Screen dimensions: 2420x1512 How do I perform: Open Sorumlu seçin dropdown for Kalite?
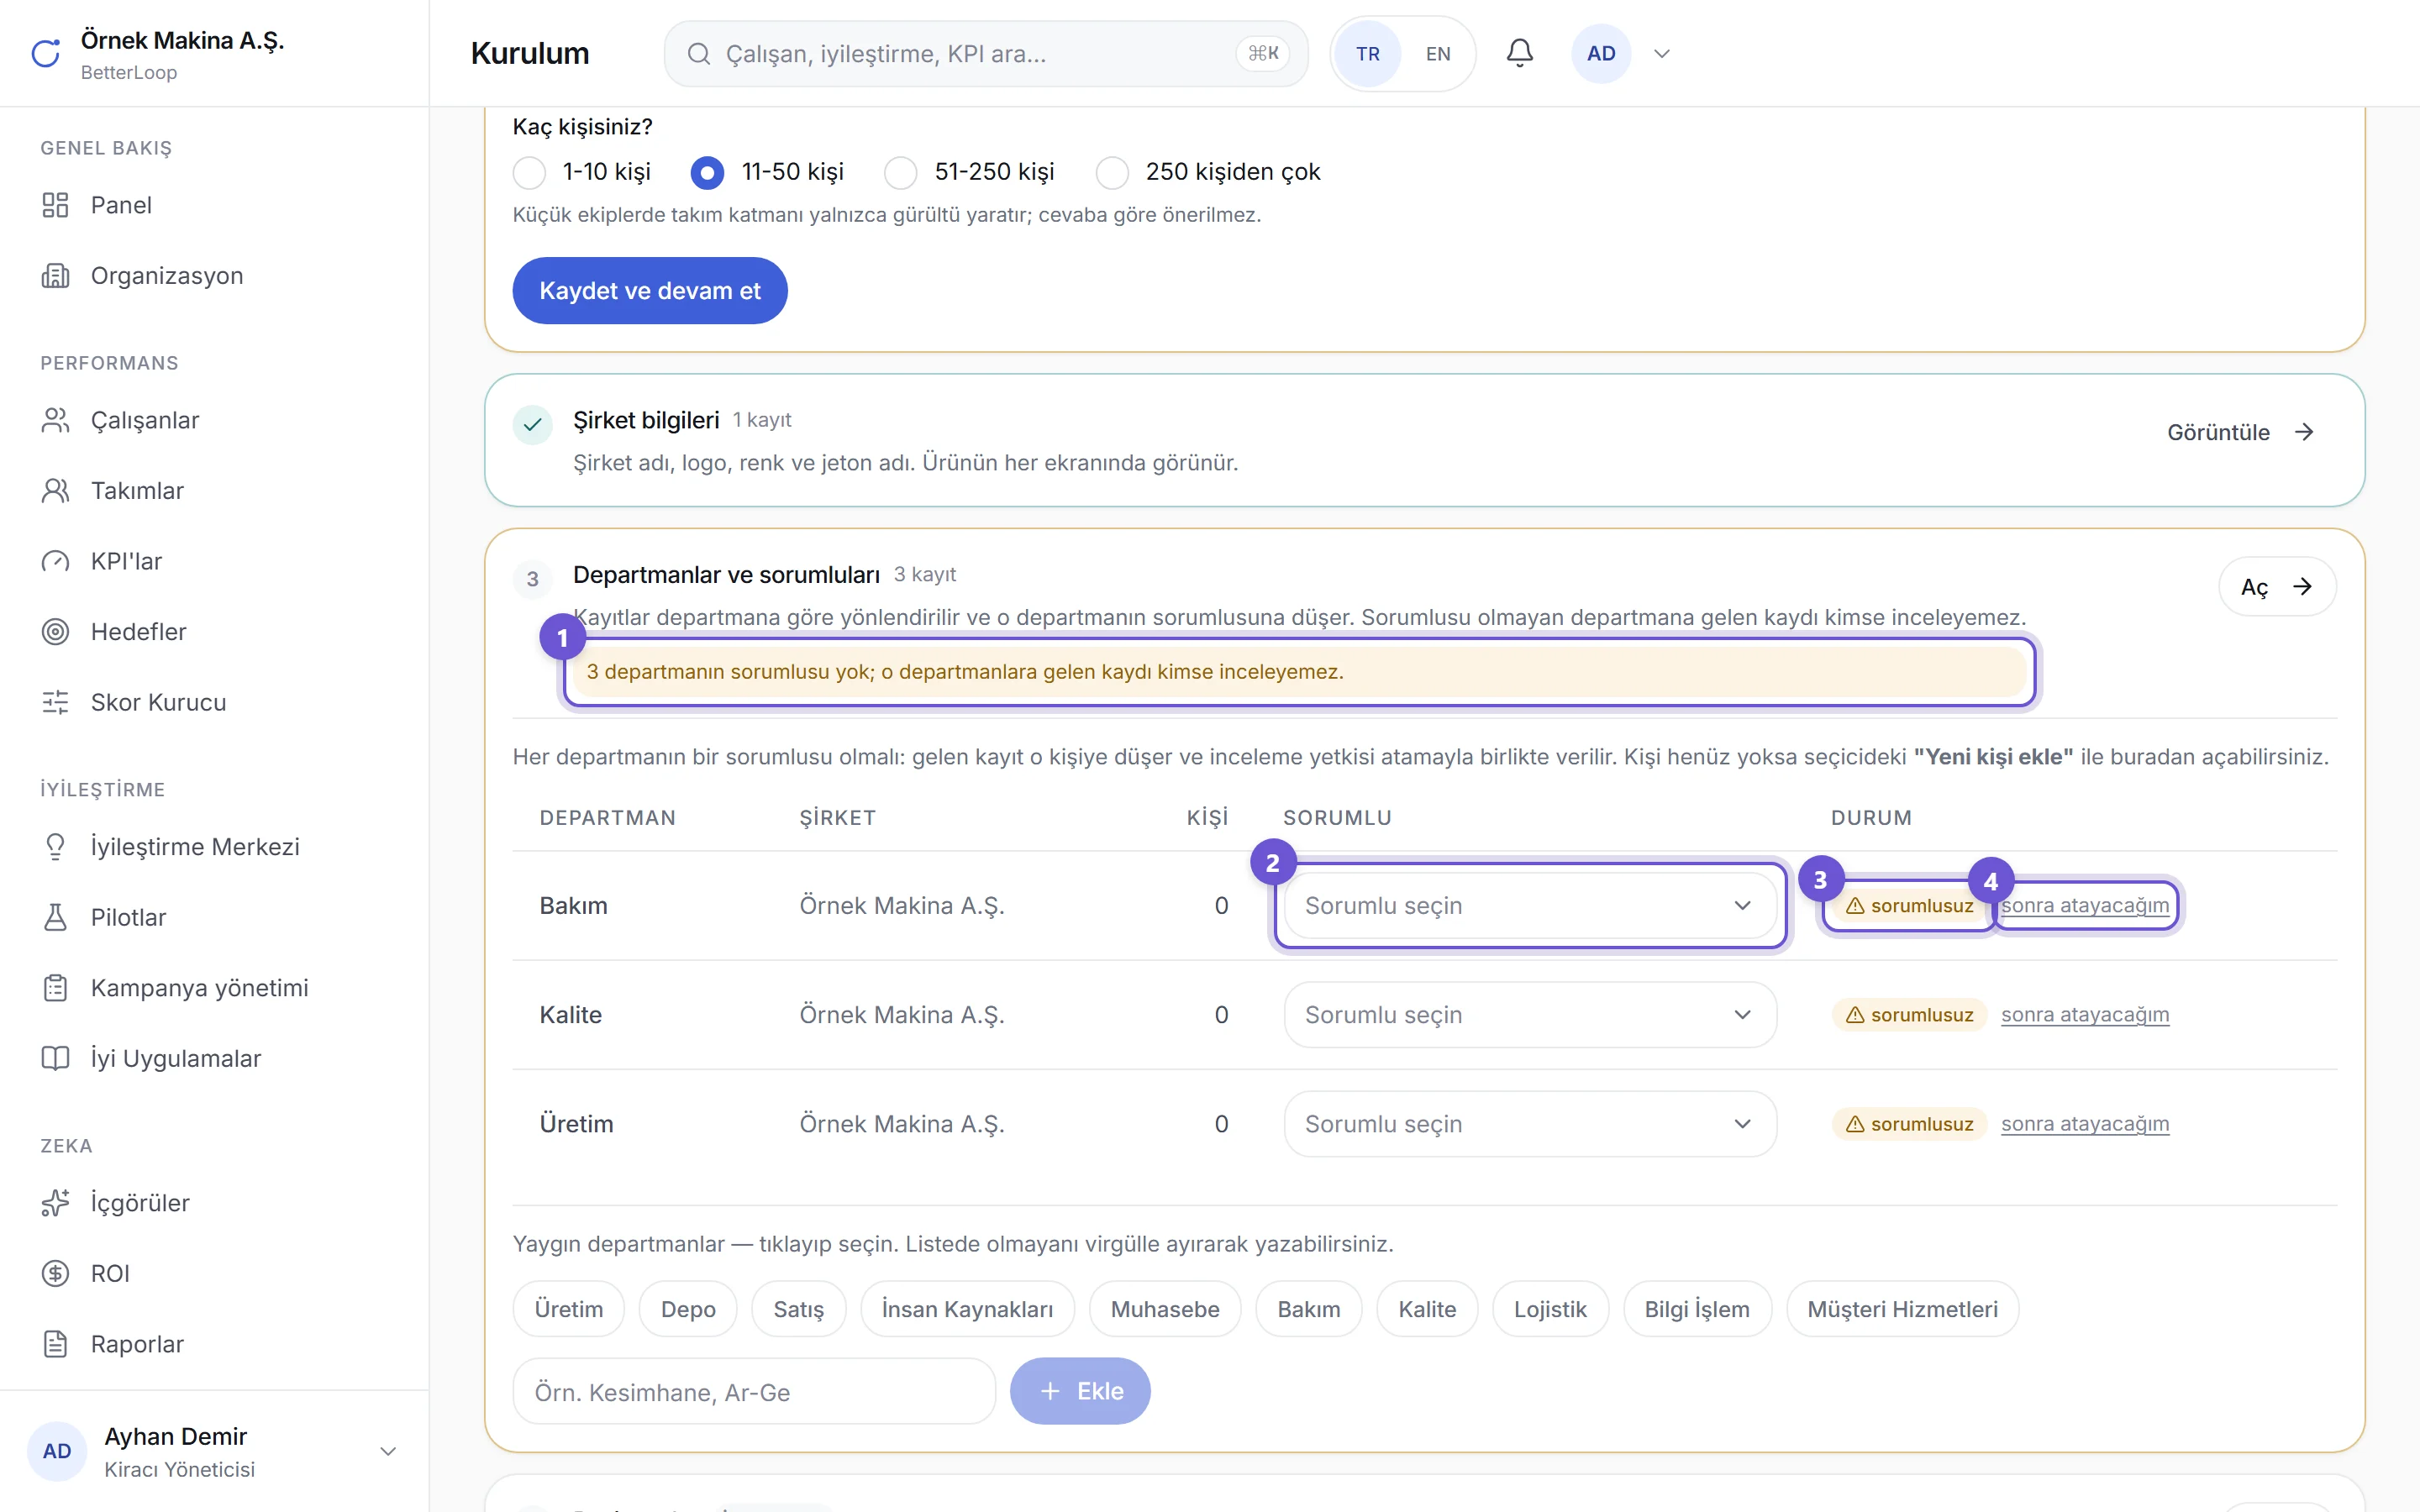point(1530,1014)
